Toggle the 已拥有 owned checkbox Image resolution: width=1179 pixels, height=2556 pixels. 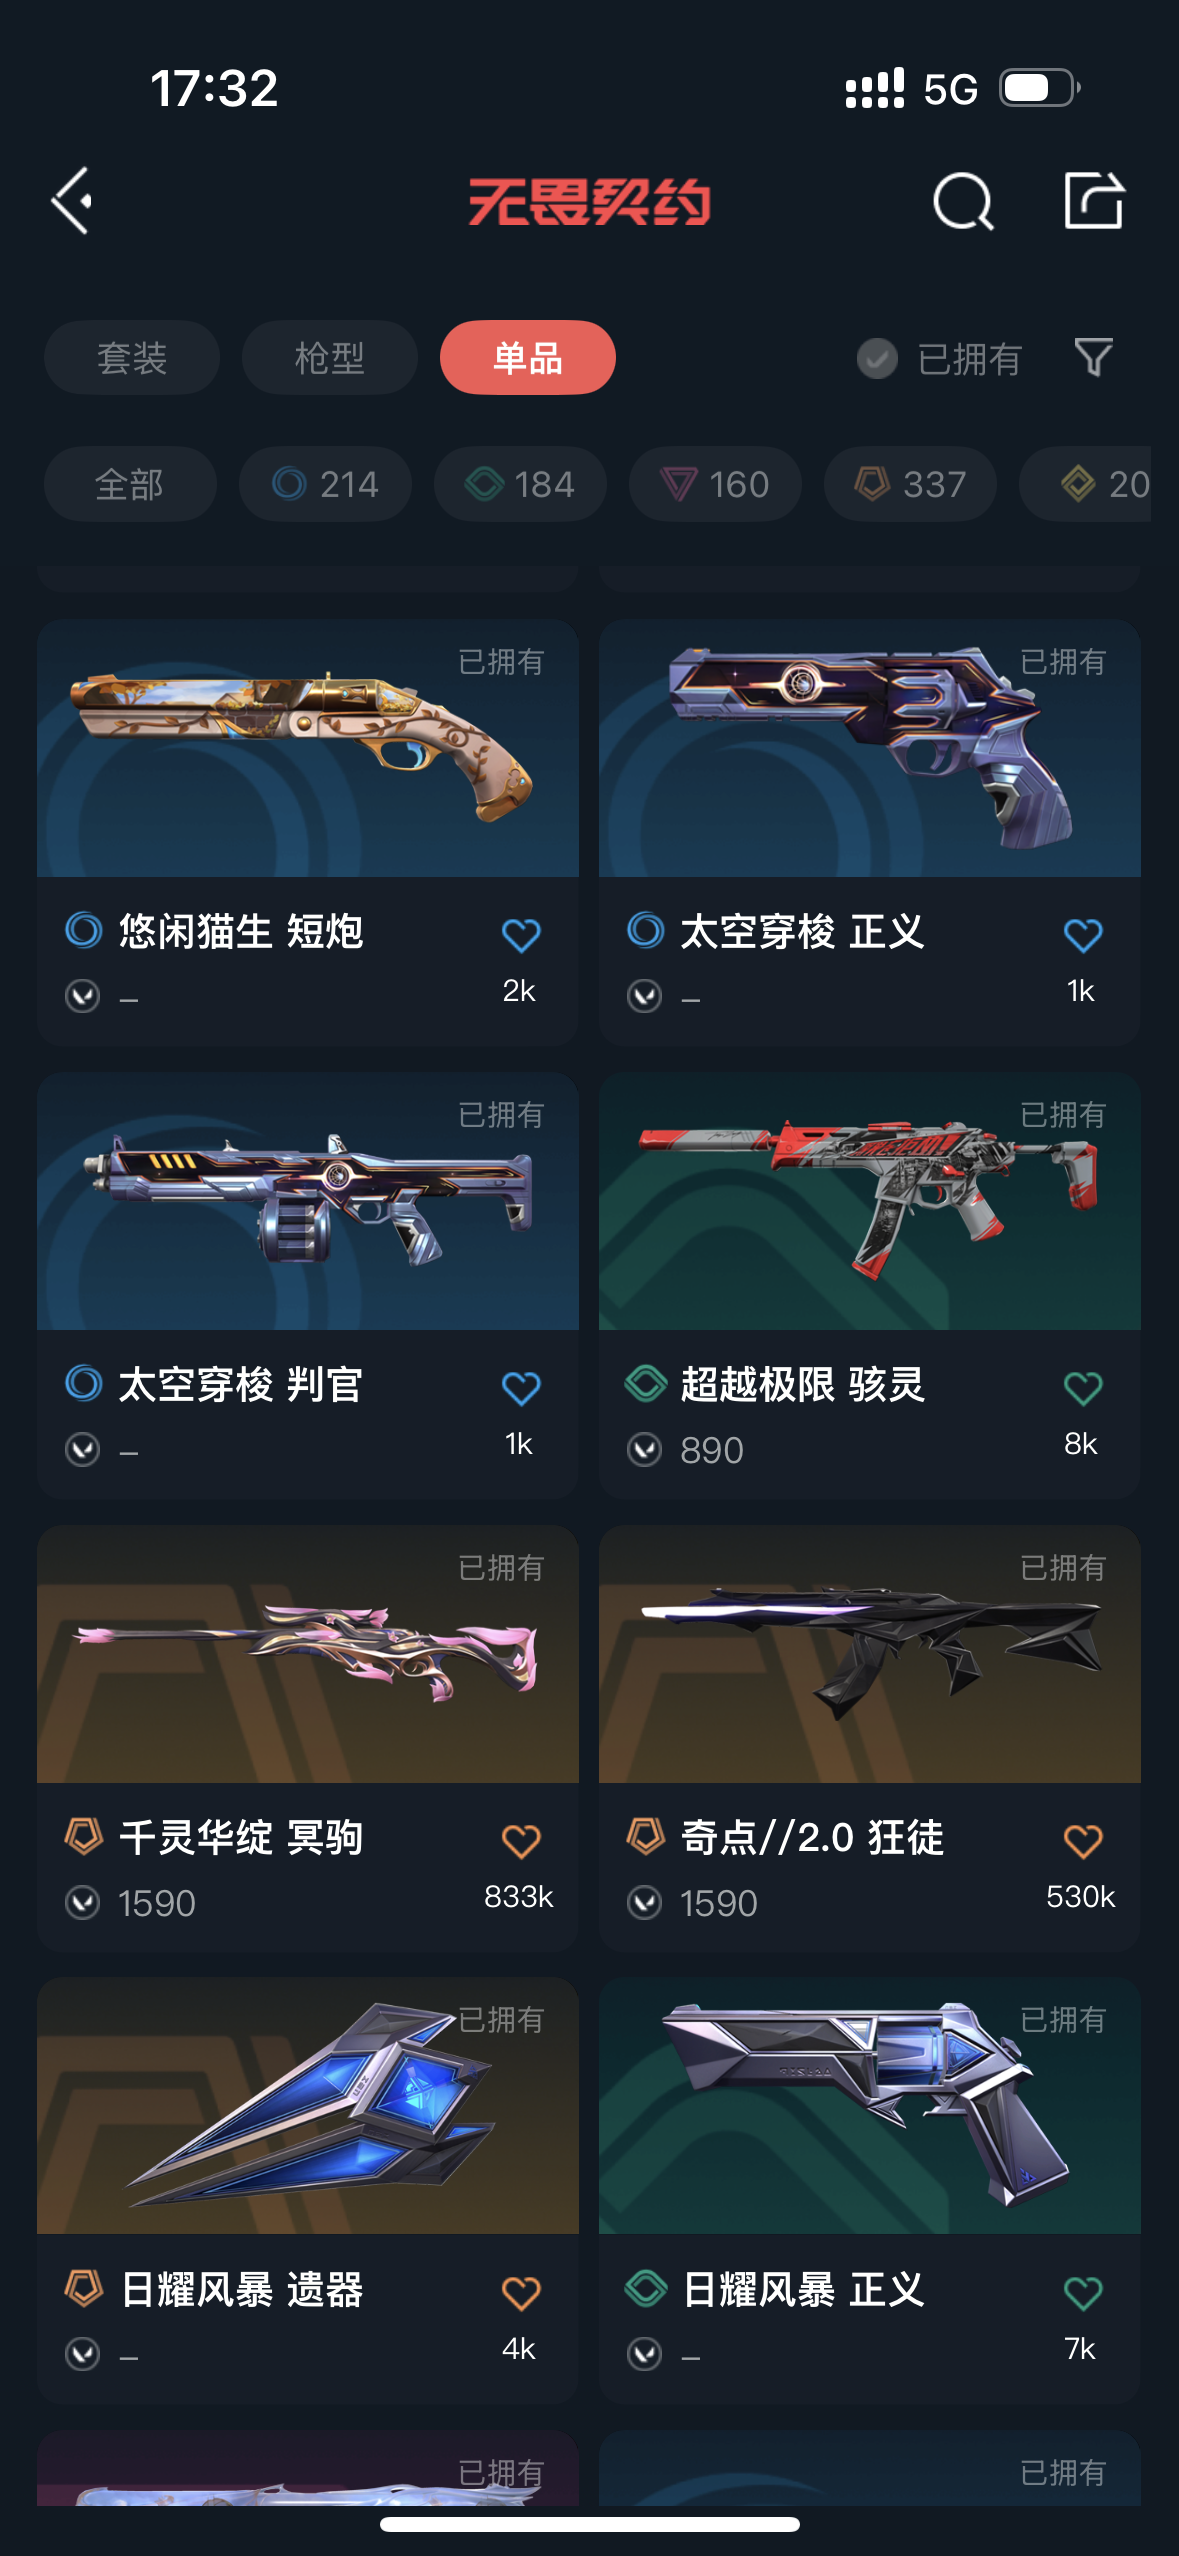tap(877, 358)
